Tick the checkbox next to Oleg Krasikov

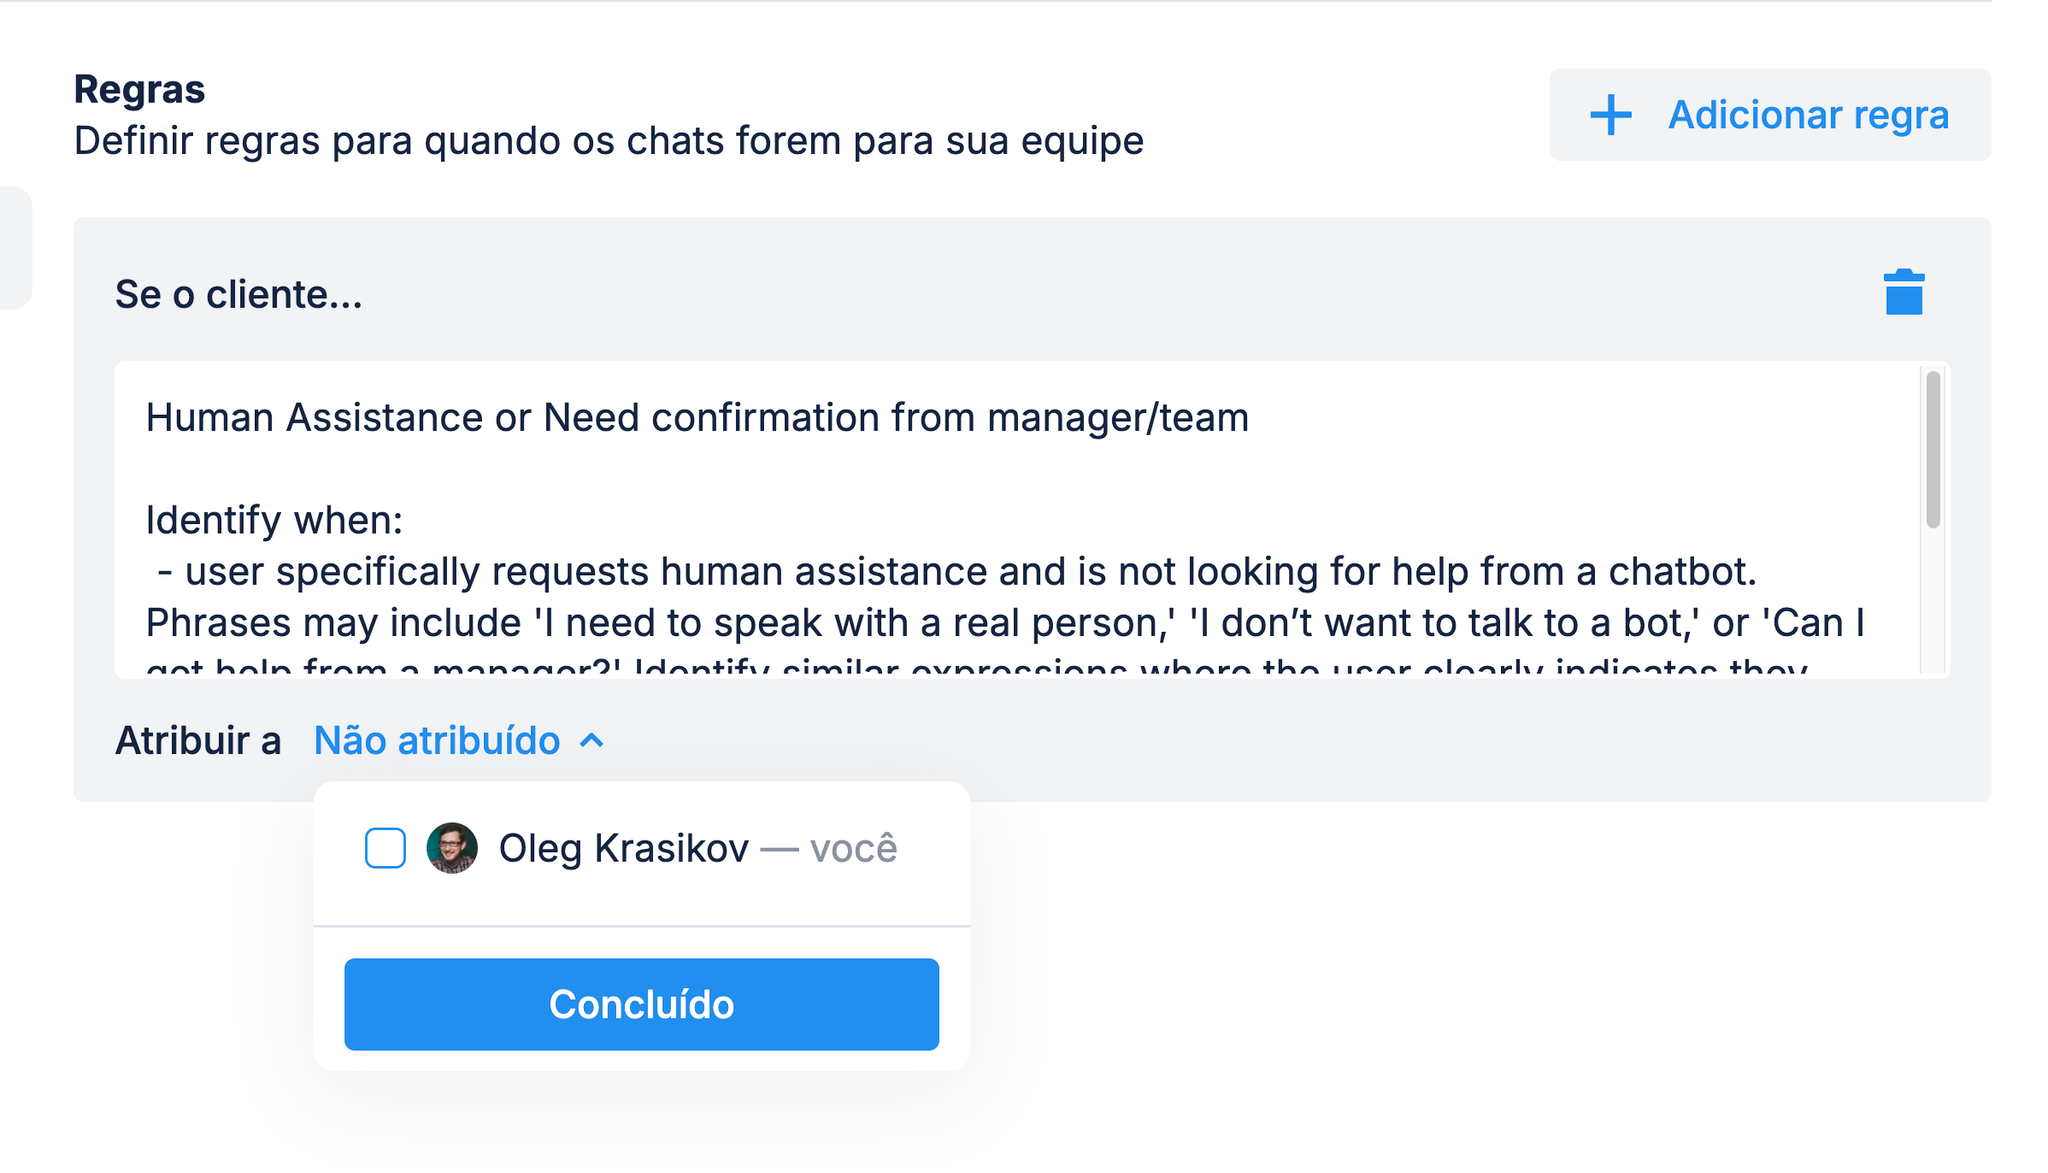click(385, 848)
